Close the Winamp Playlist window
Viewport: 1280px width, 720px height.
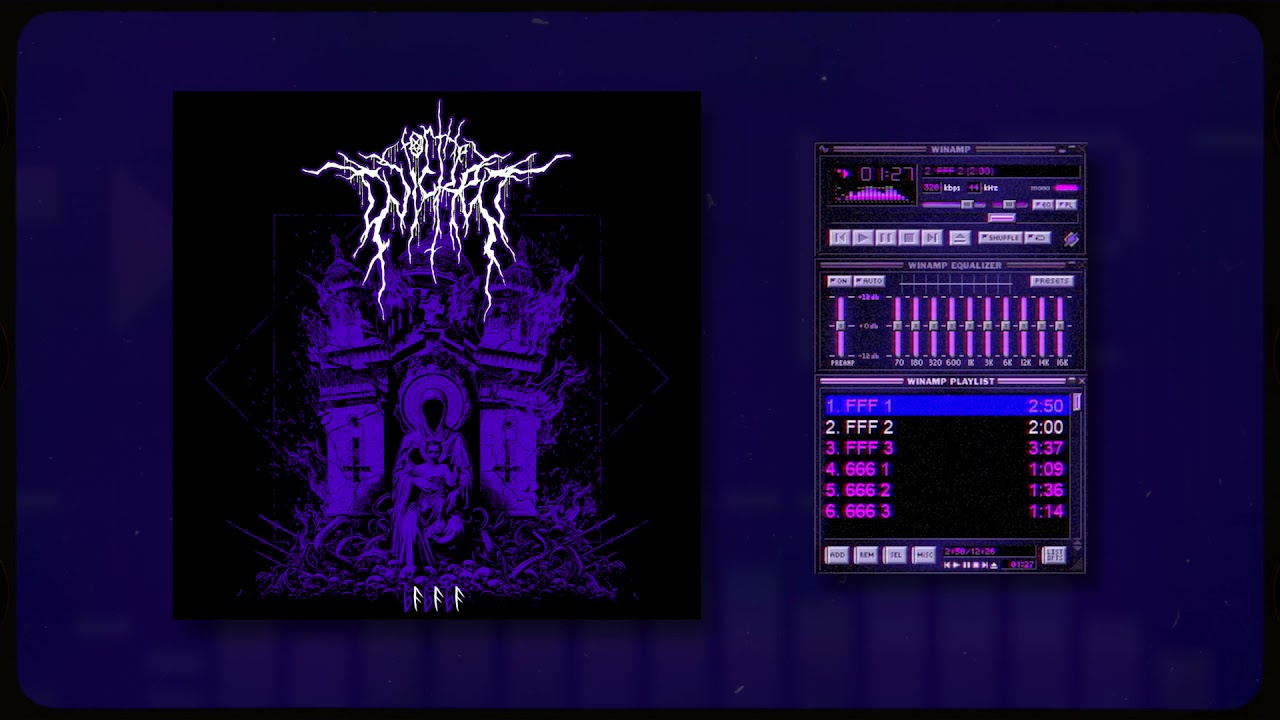(x=1081, y=380)
